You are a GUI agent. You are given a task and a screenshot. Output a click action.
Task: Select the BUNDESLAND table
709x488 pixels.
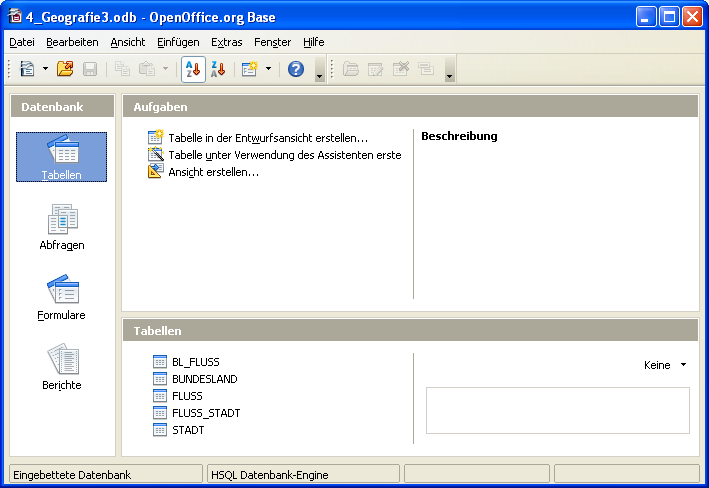pyautogui.click(x=204, y=379)
